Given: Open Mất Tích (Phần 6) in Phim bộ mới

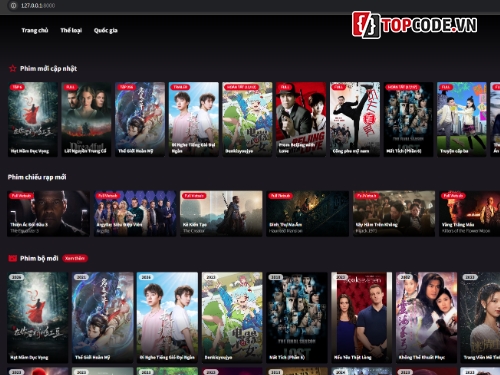Looking at the screenshot, I should [297, 318].
